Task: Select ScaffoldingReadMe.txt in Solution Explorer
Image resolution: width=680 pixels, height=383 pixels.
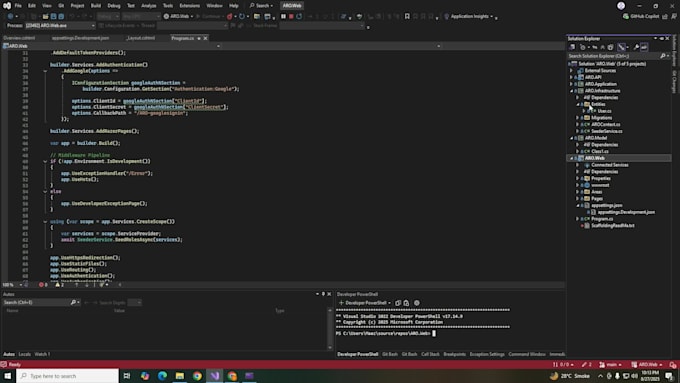Action: [x=612, y=226]
